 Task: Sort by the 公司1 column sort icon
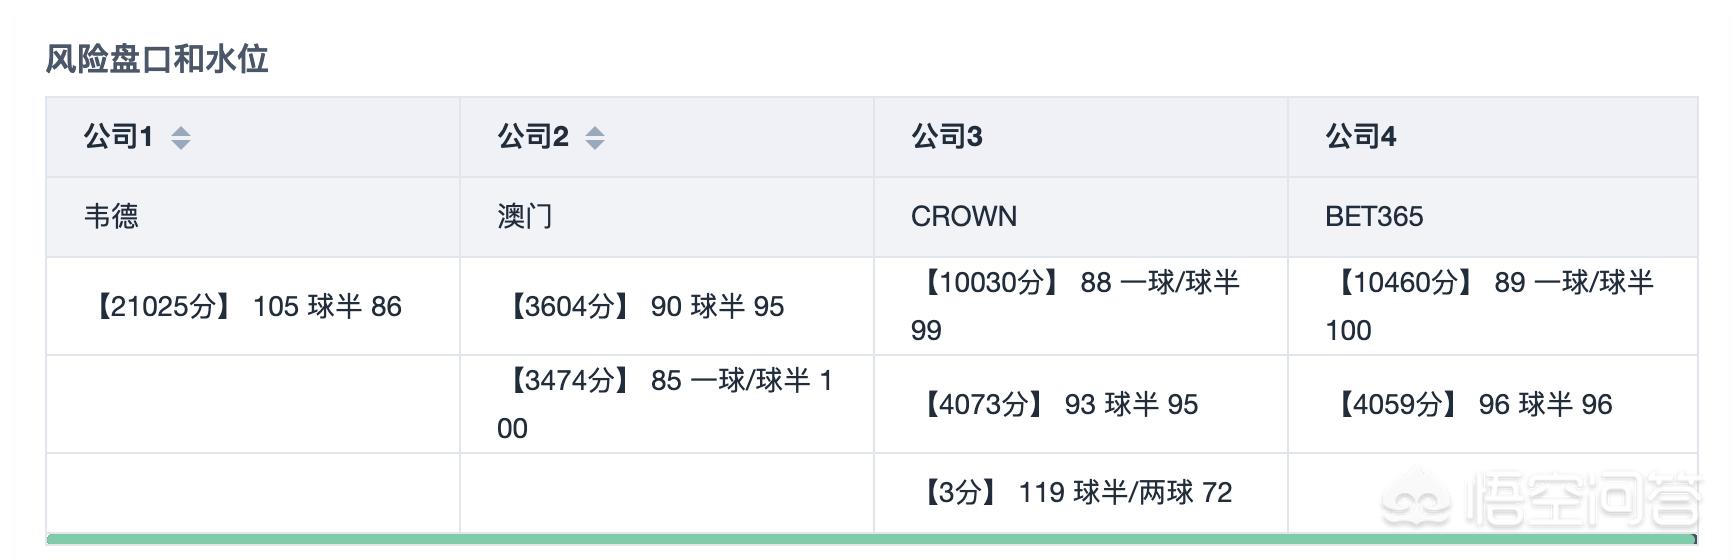(x=181, y=137)
